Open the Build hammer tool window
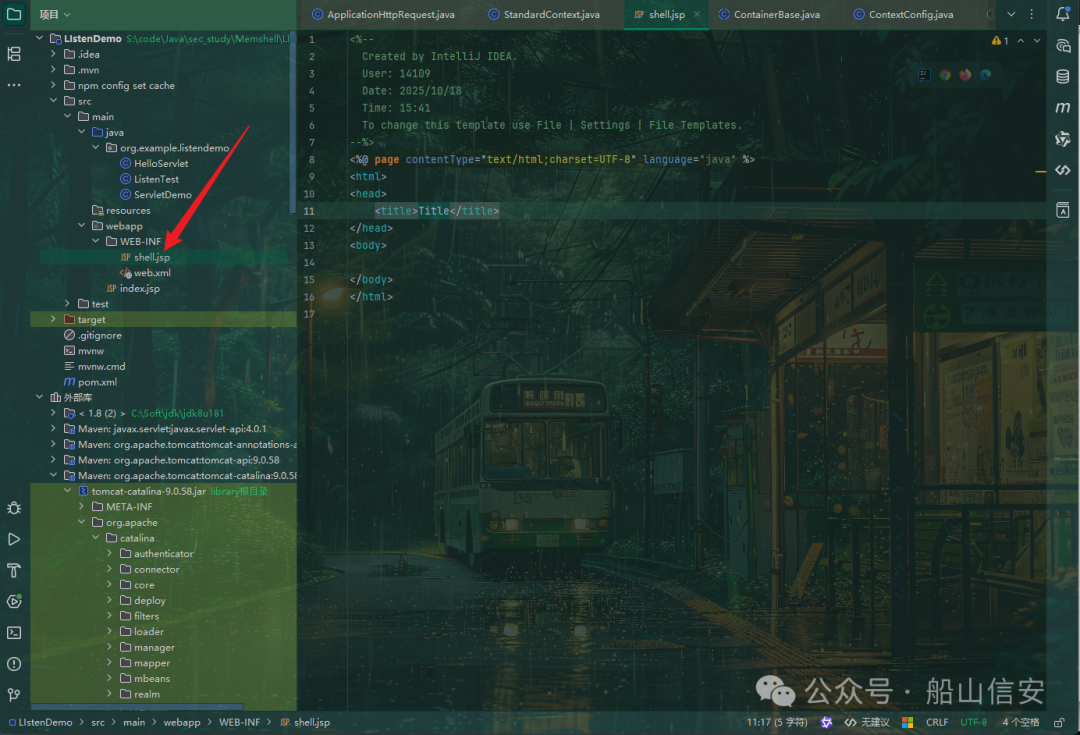1080x735 pixels. tap(14, 570)
